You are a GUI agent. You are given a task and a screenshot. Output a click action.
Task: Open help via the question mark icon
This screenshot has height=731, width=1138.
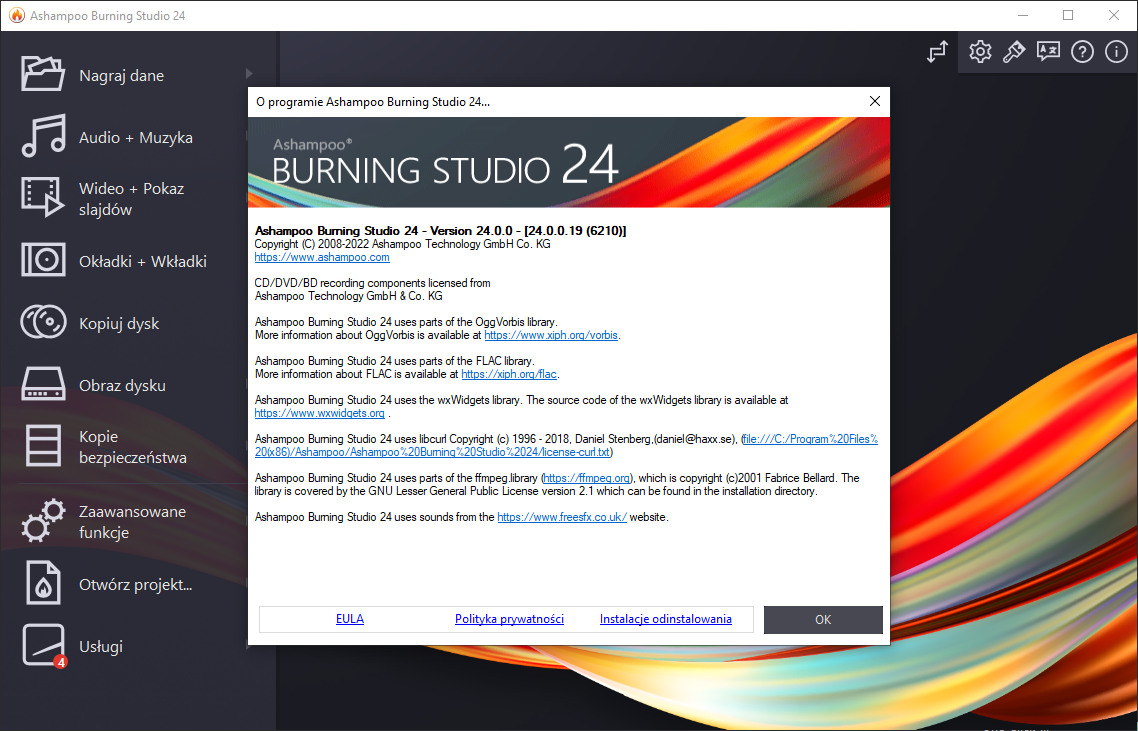pos(1082,52)
